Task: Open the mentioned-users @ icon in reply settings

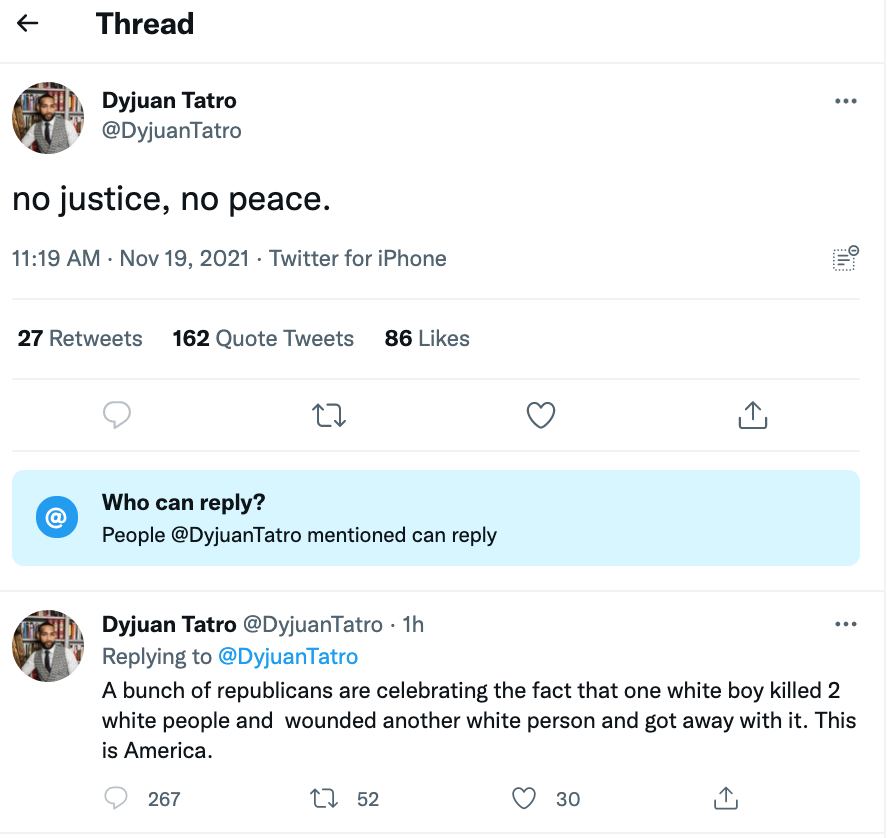Action: [57, 516]
